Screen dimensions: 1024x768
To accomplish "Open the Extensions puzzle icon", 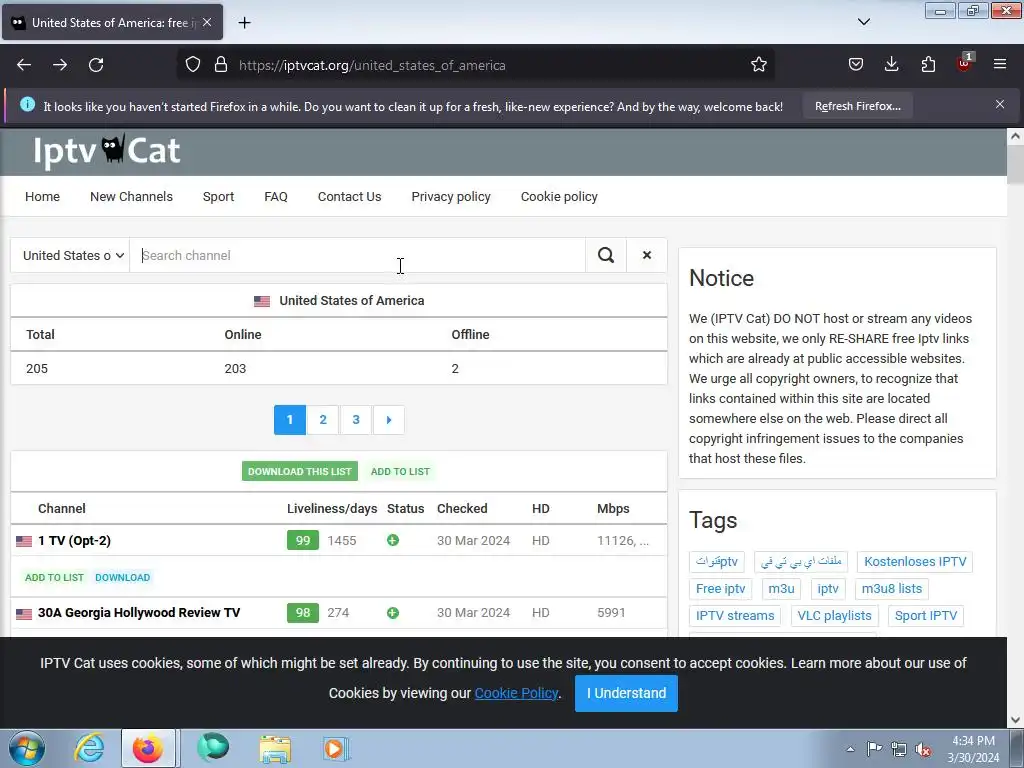I will 928,65.
